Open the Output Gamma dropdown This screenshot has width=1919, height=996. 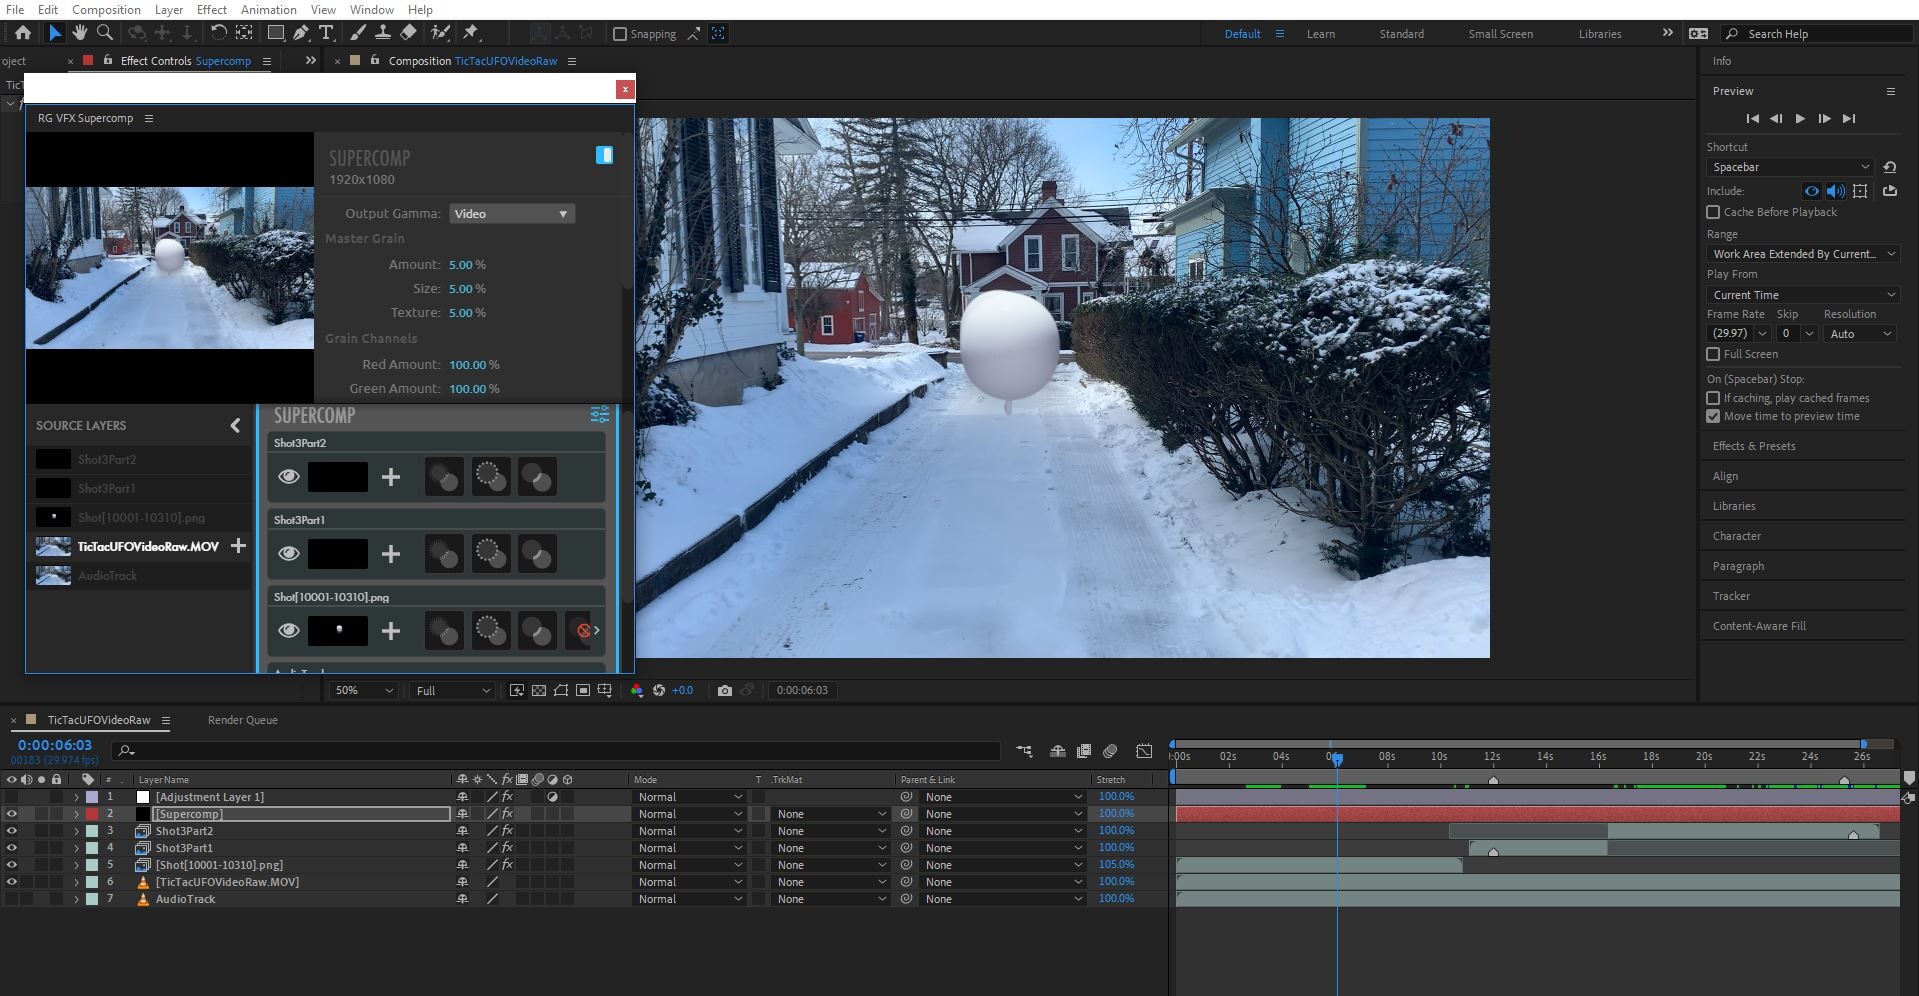coord(511,214)
